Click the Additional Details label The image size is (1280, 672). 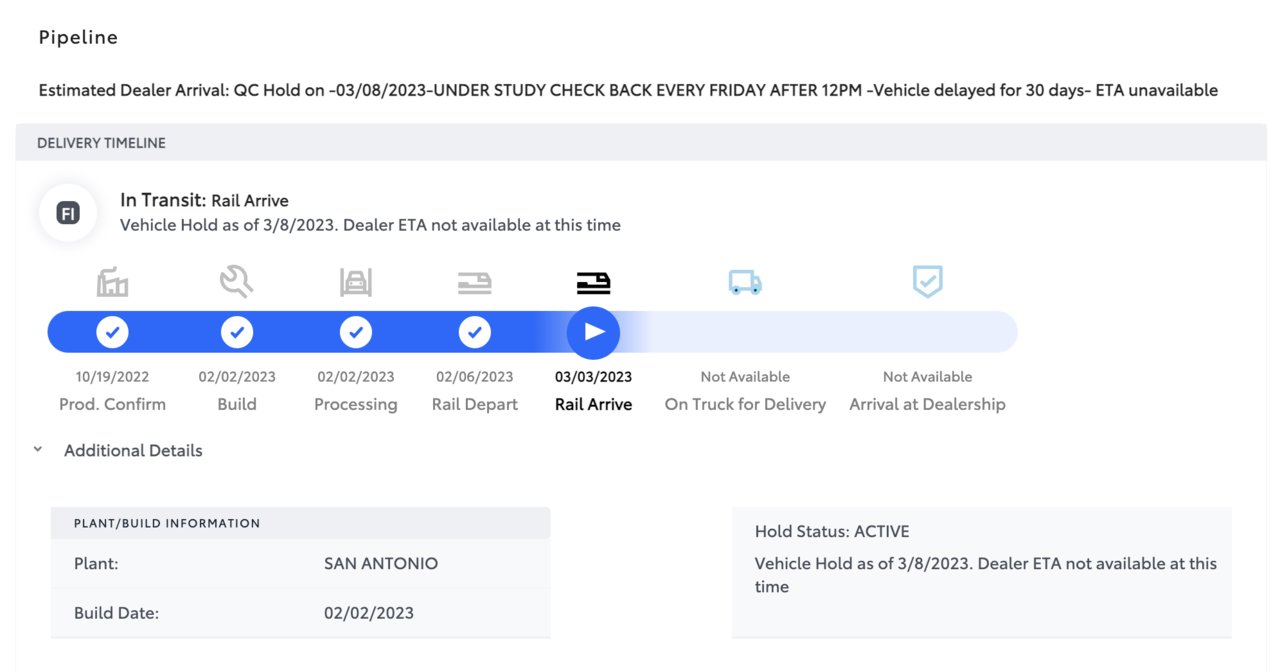tap(133, 451)
